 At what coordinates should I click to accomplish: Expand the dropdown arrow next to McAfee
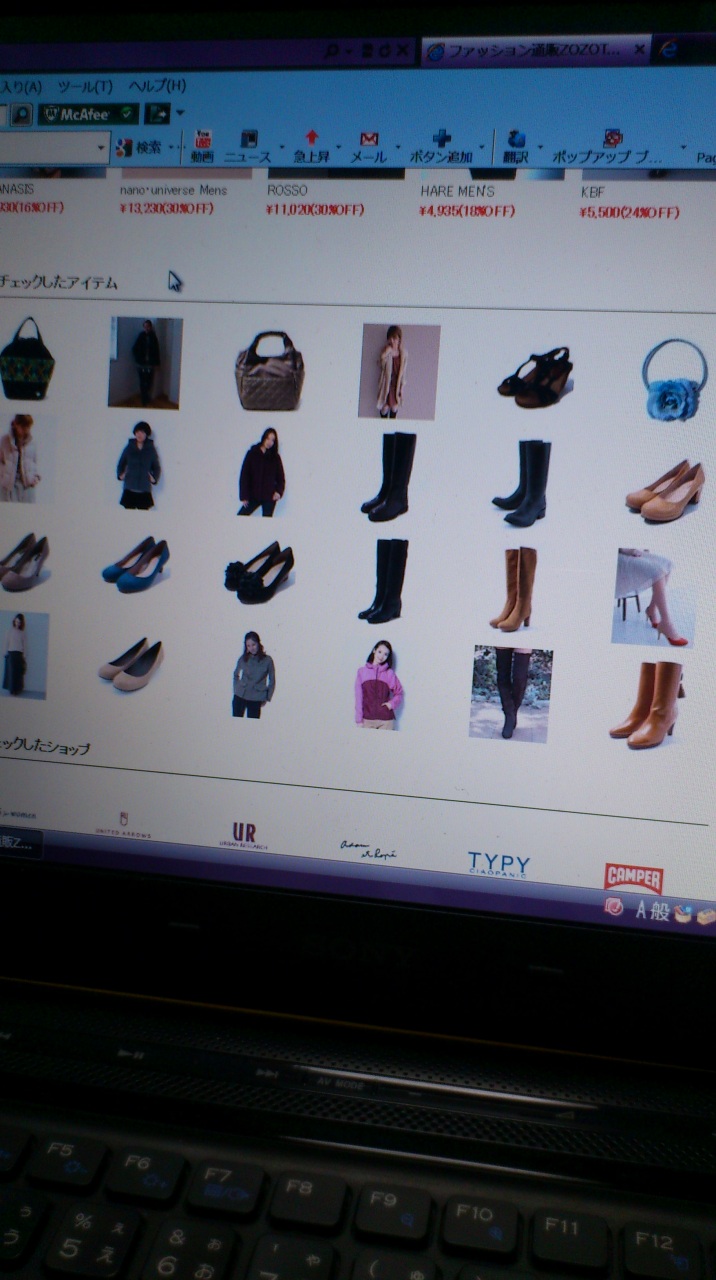[180, 113]
